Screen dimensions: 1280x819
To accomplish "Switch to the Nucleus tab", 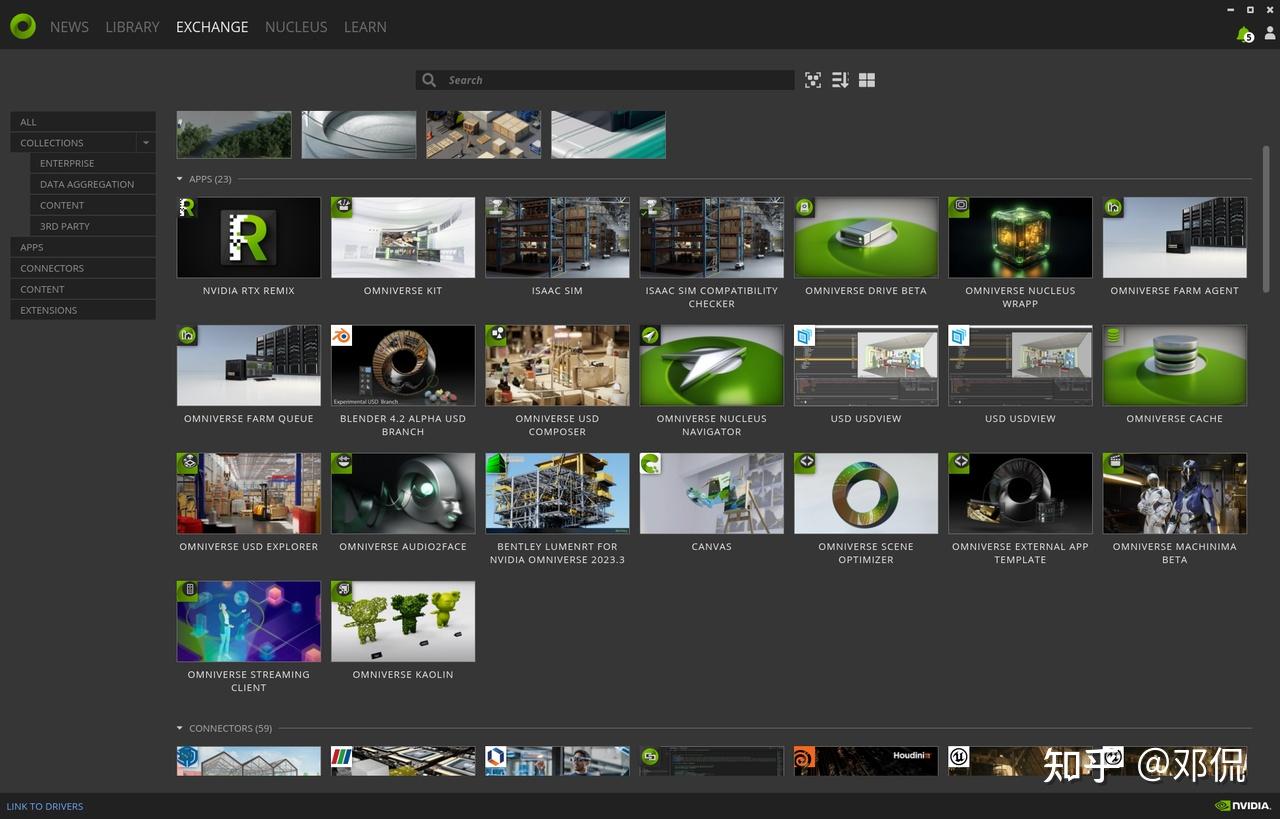I will [x=296, y=27].
